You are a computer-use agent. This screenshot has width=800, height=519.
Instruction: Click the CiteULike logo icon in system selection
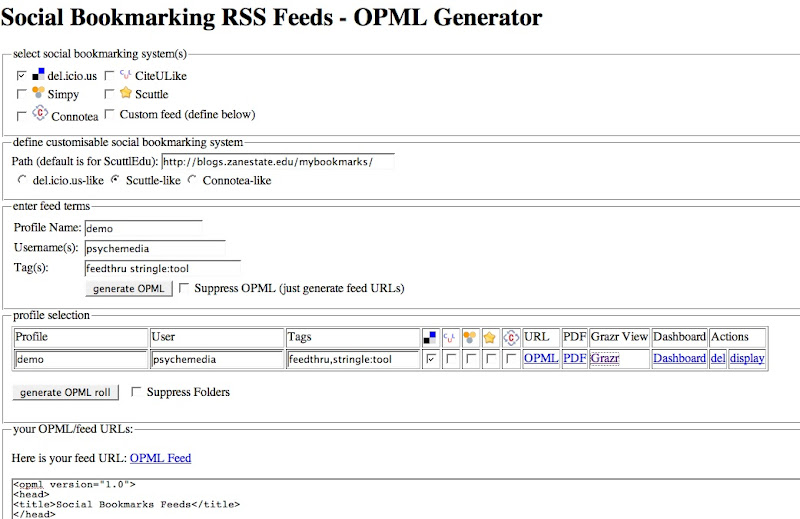click(126, 75)
